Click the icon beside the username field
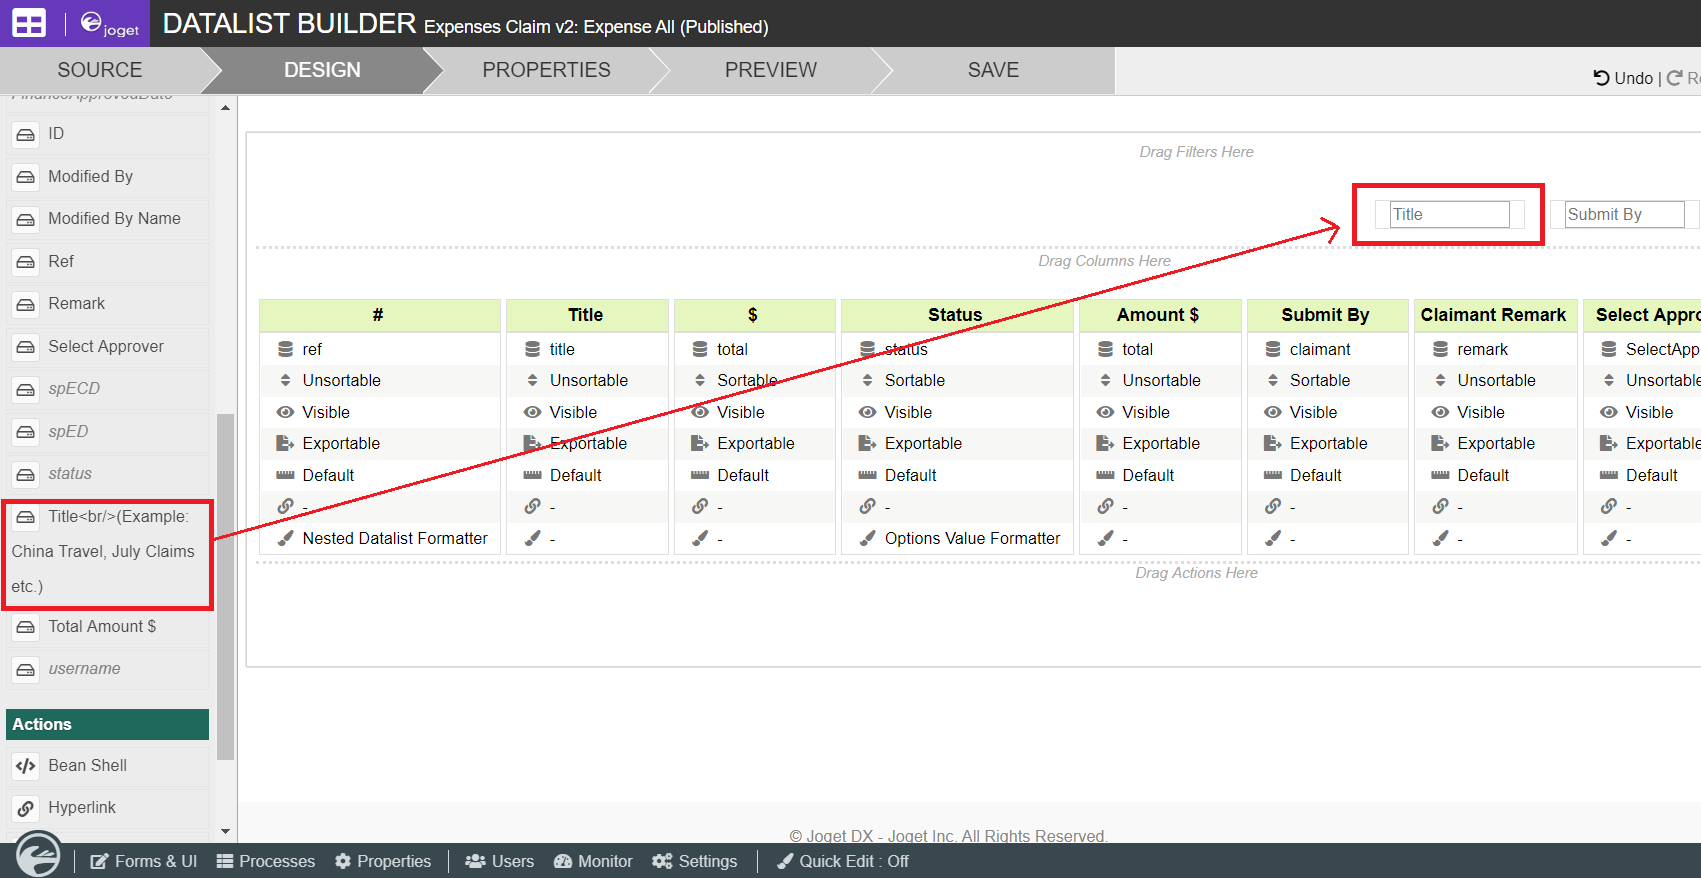The height and width of the screenshot is (878, 1701). 26,669
